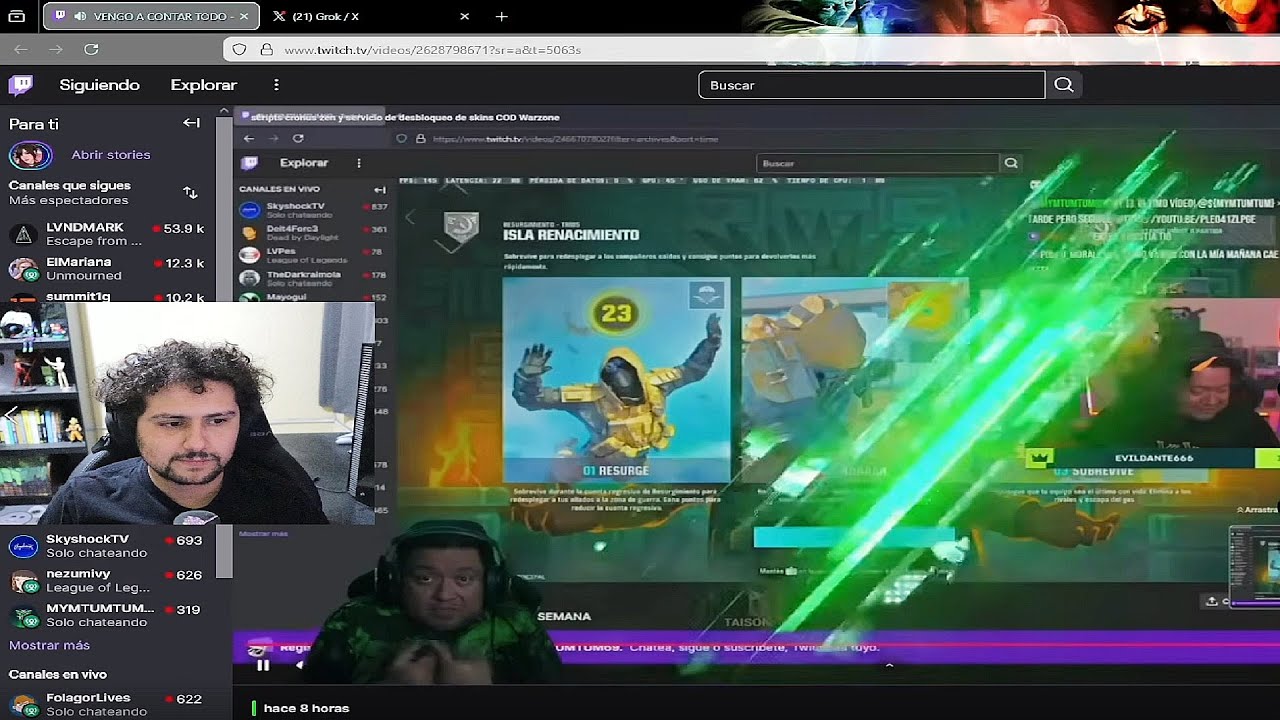Click the inner stream Buscar search field
The height and width of the screenshot is (720, 1280).
pos(877,163)
